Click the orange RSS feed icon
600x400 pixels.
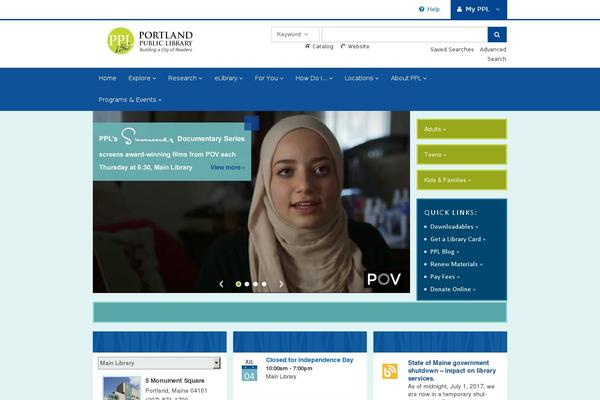(390, 371)
